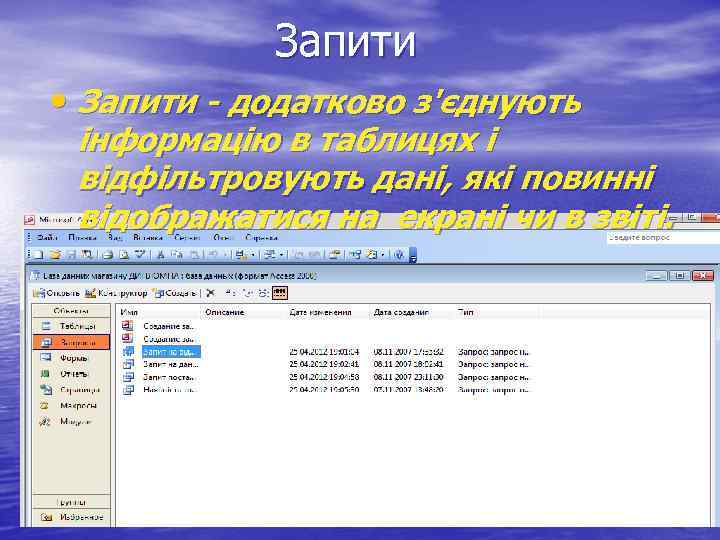Open the Избранное group

[x=71, y=517]
